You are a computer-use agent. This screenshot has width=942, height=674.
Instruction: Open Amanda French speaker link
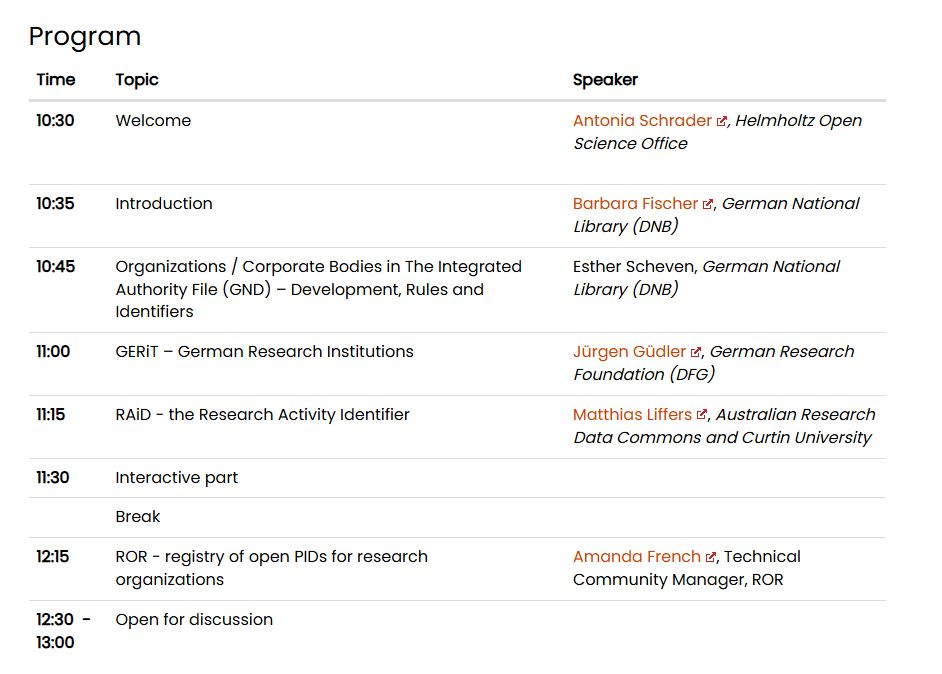(x=637, y=557)
